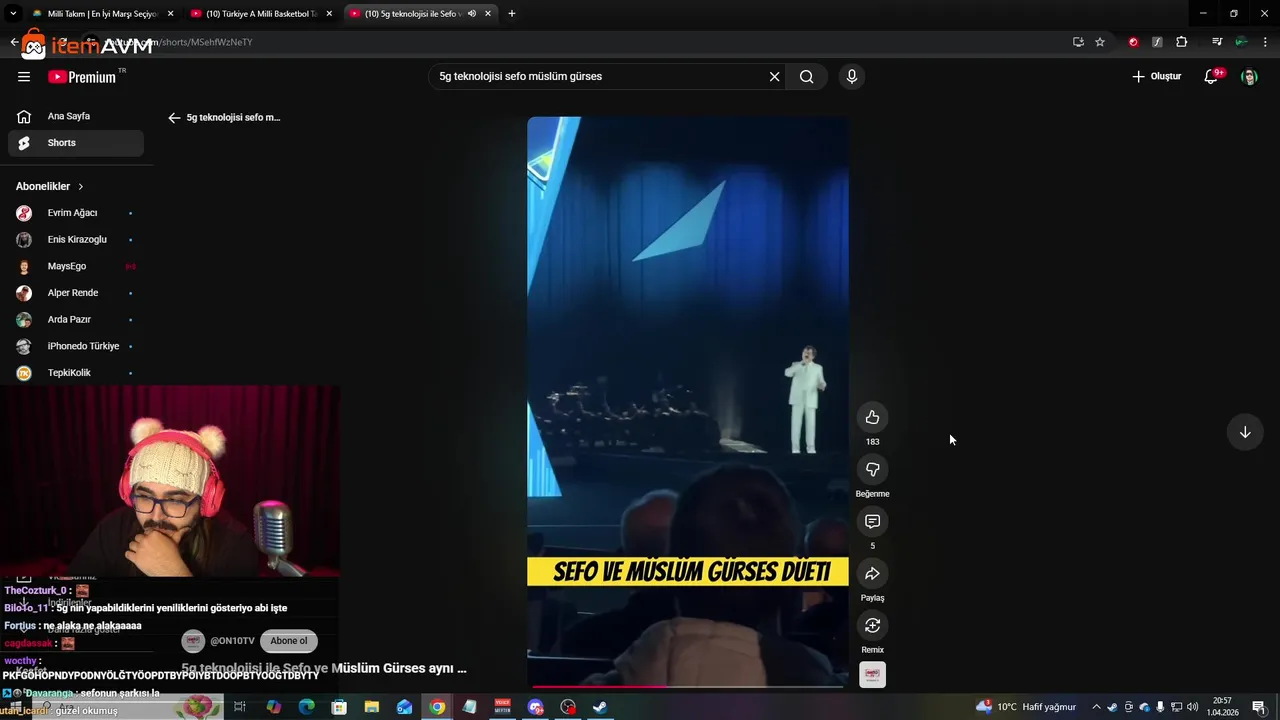Open the YouTube hamburger guide menu
The height and width of the screenshot is (720, 1280).
tap(24, 76)
